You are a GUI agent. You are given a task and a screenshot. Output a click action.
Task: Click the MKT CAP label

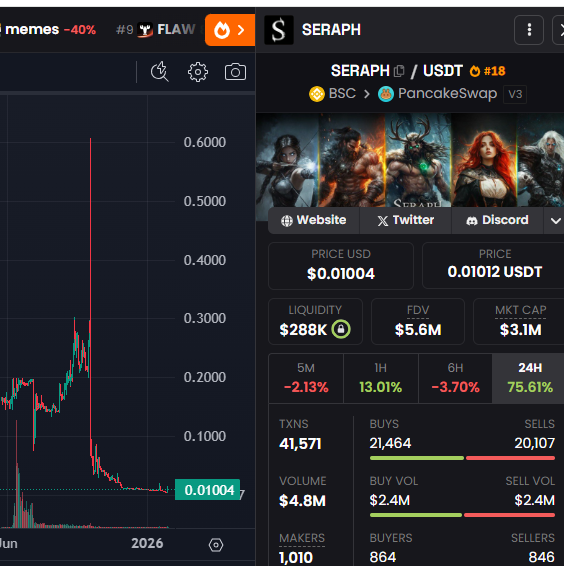[520, 310]
